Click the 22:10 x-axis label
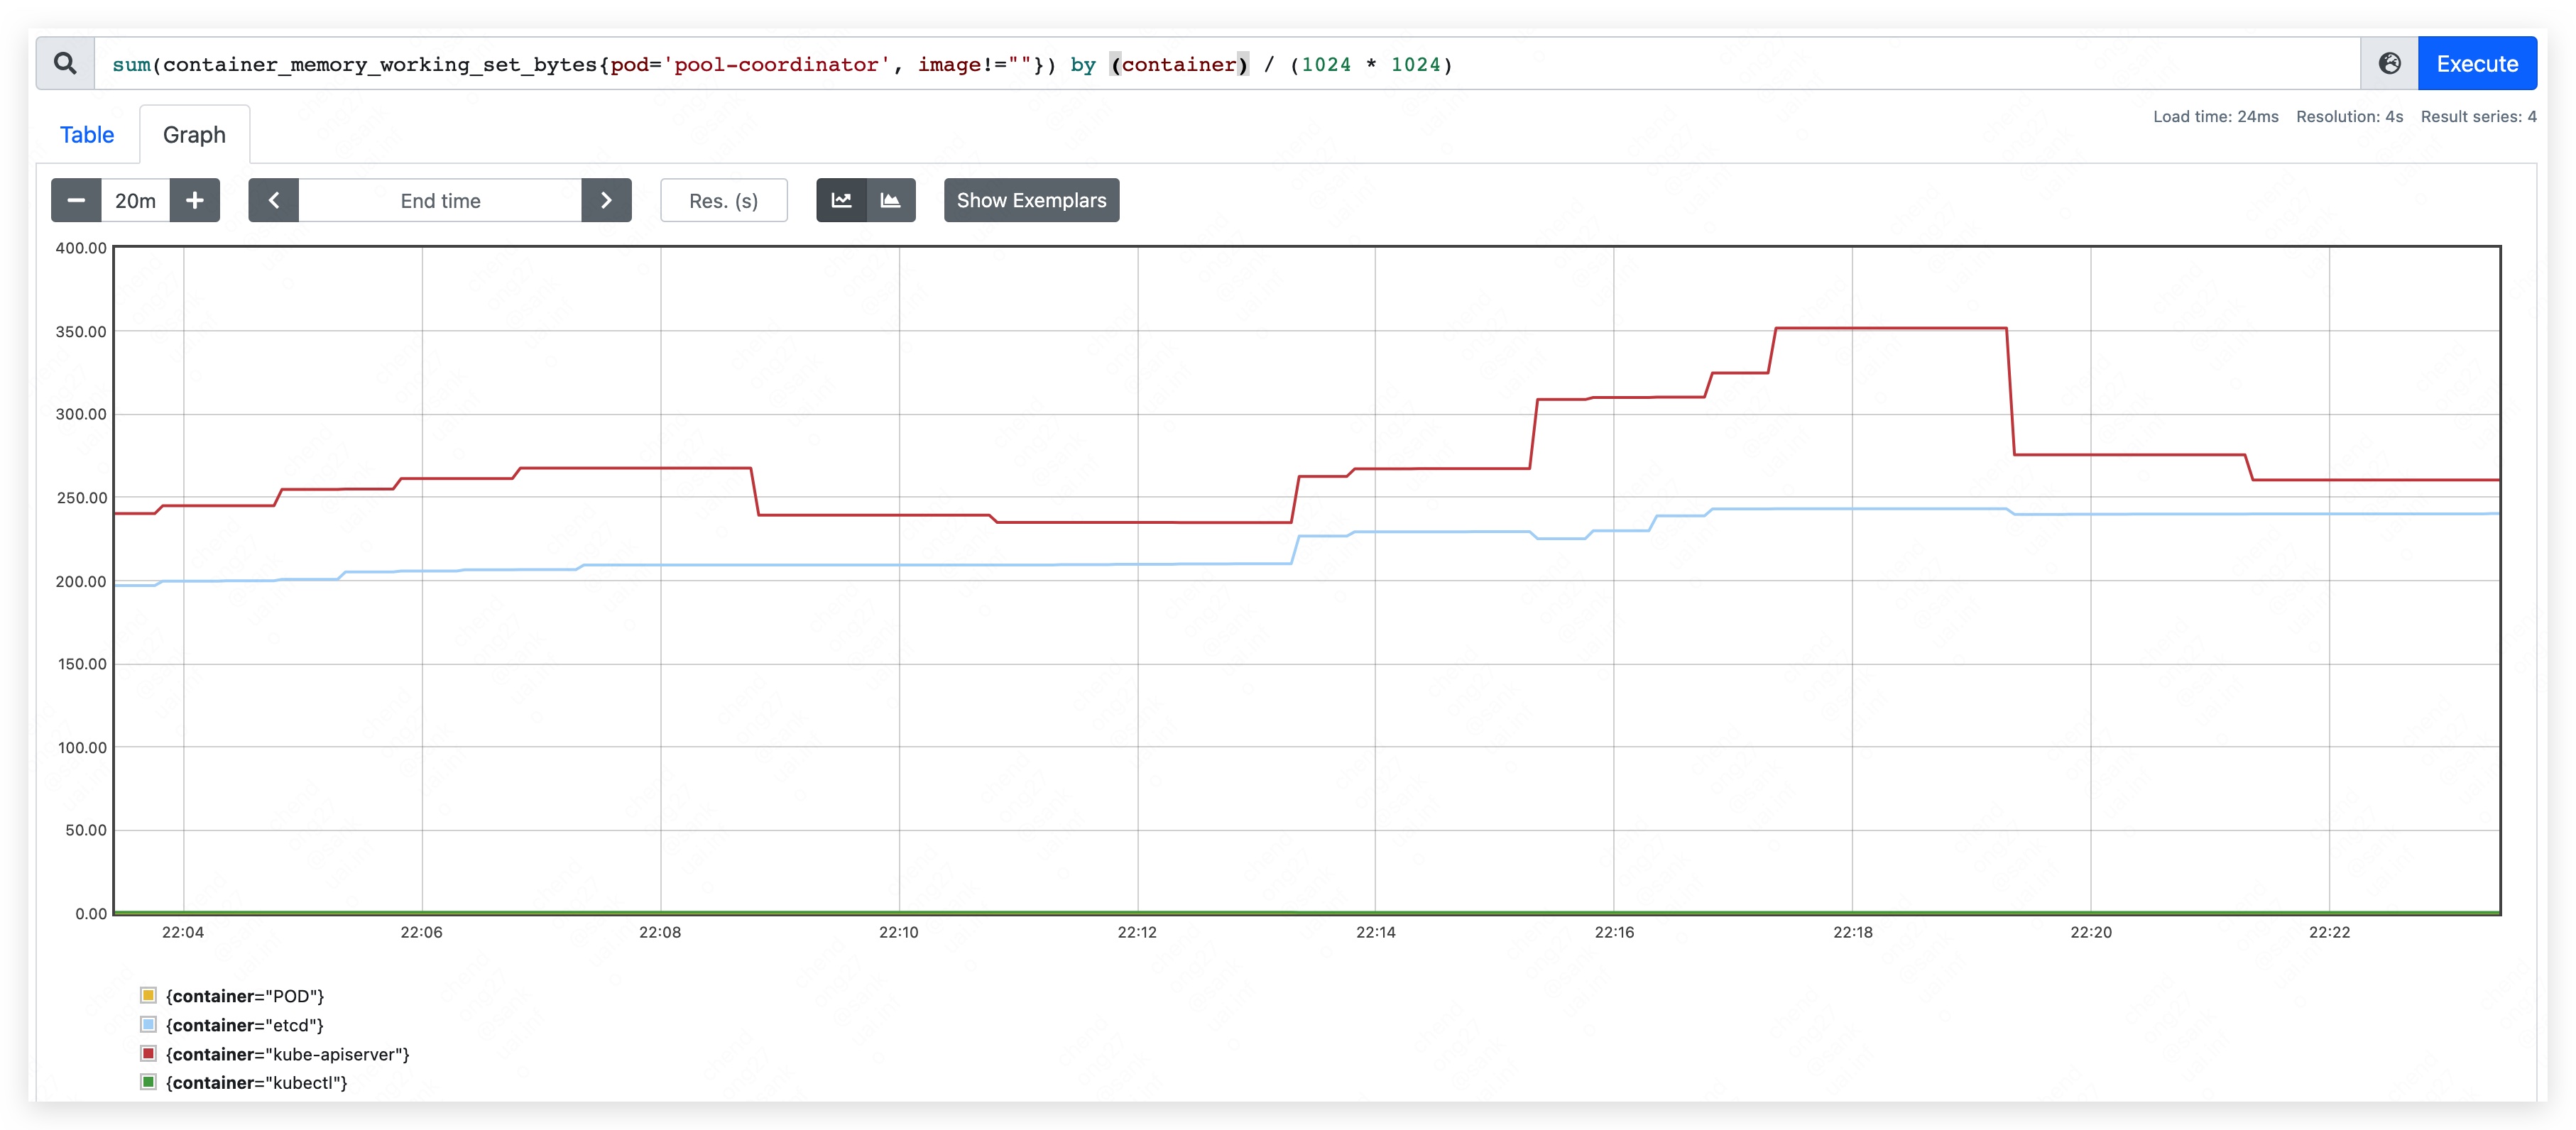 coord(898,932)
